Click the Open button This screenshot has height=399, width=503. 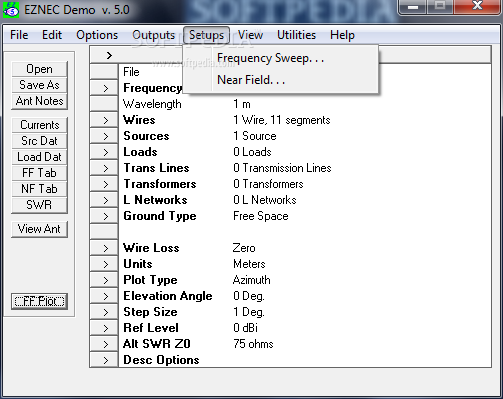pos(39,69)
